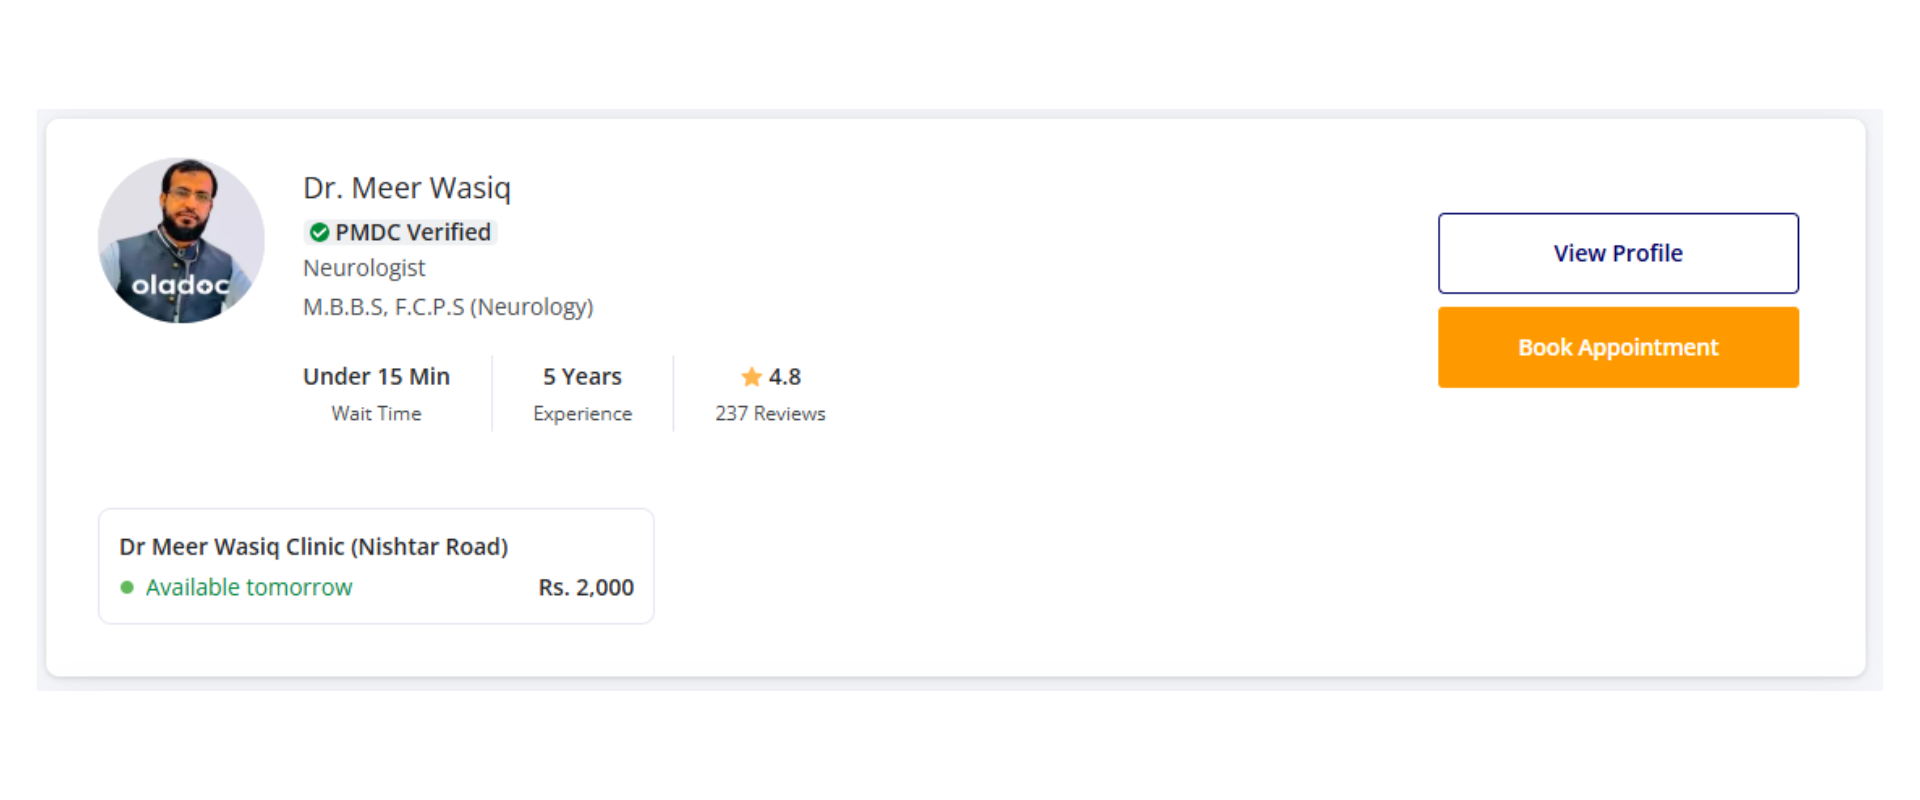The width and height of the screenshot is (1920, 800).
Task: Click the Rs. 2,000 fee amount
Action: click(586, 588)
